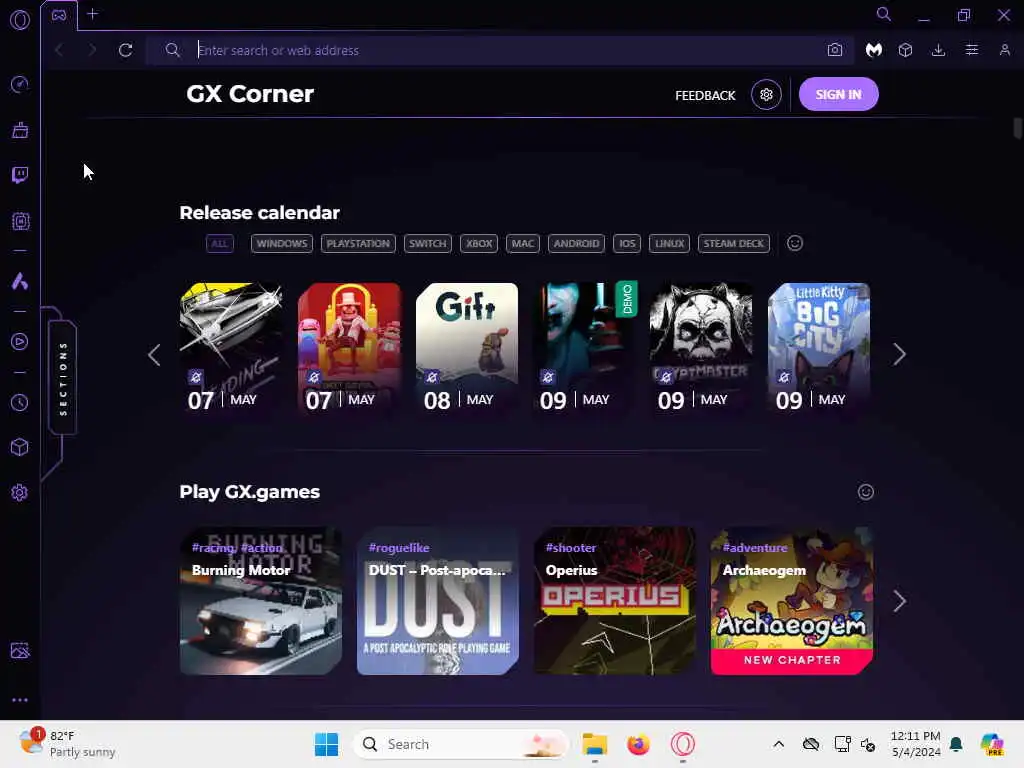Open the Gift game card 08 May

tap(467, 348)
